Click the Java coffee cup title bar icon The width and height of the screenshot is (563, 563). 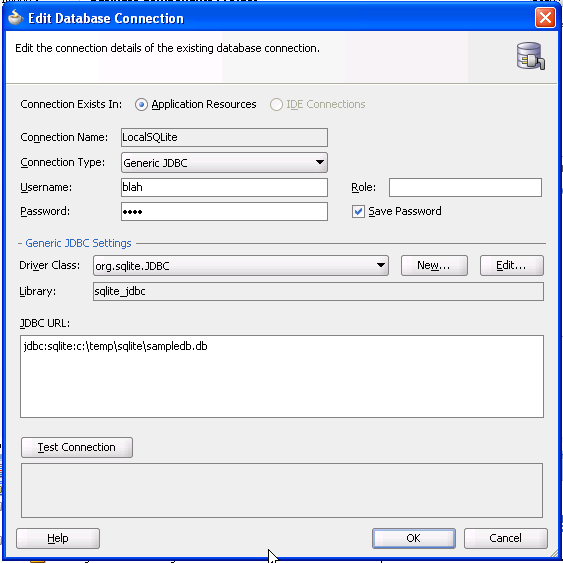coord(15,18)
